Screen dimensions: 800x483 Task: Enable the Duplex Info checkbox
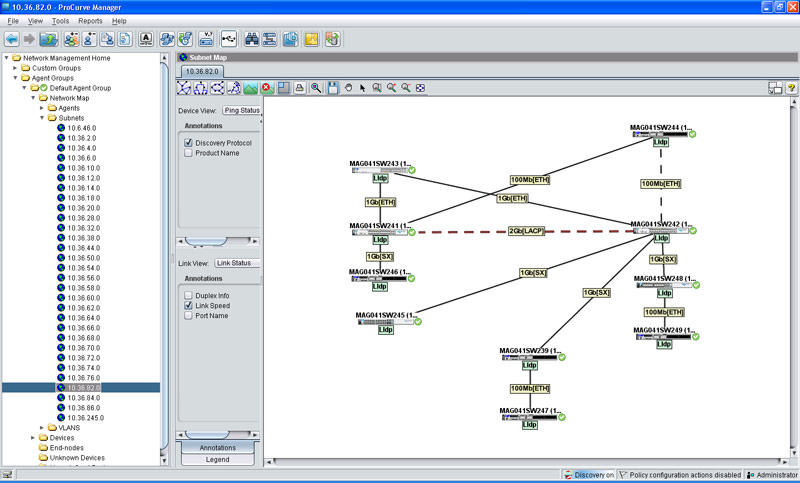pos(188,295)
